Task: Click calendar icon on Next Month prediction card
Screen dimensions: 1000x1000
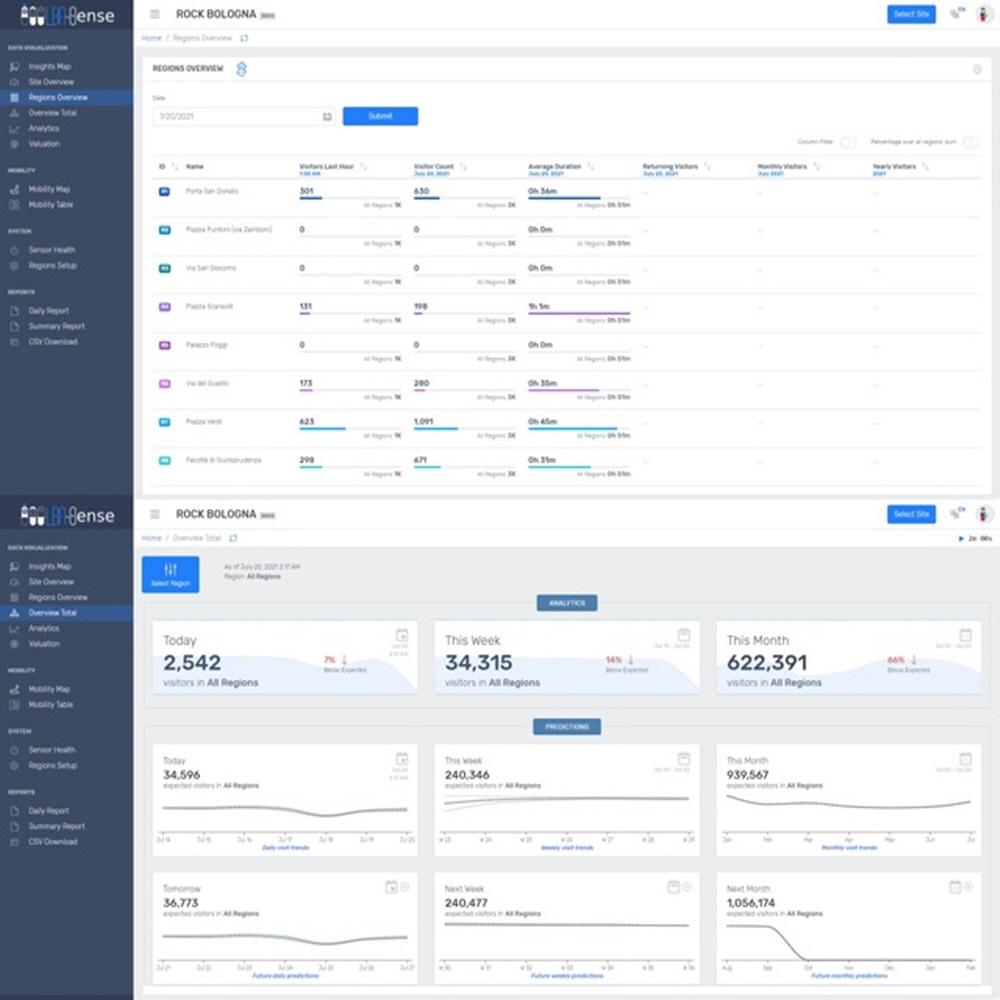Action: (955, 887)
